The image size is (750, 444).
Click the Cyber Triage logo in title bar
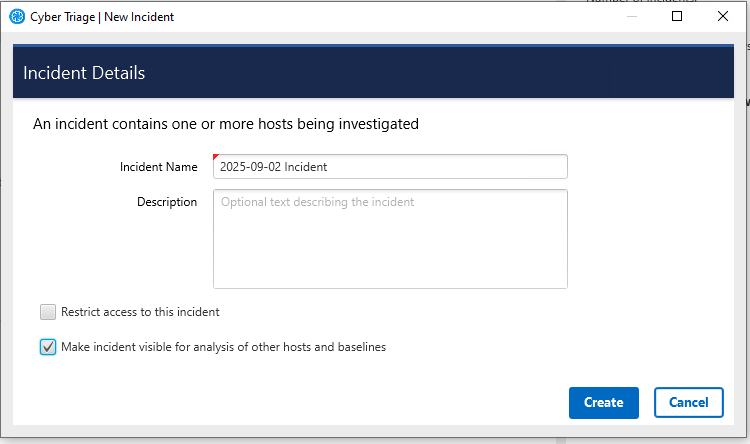coord(17,16)
